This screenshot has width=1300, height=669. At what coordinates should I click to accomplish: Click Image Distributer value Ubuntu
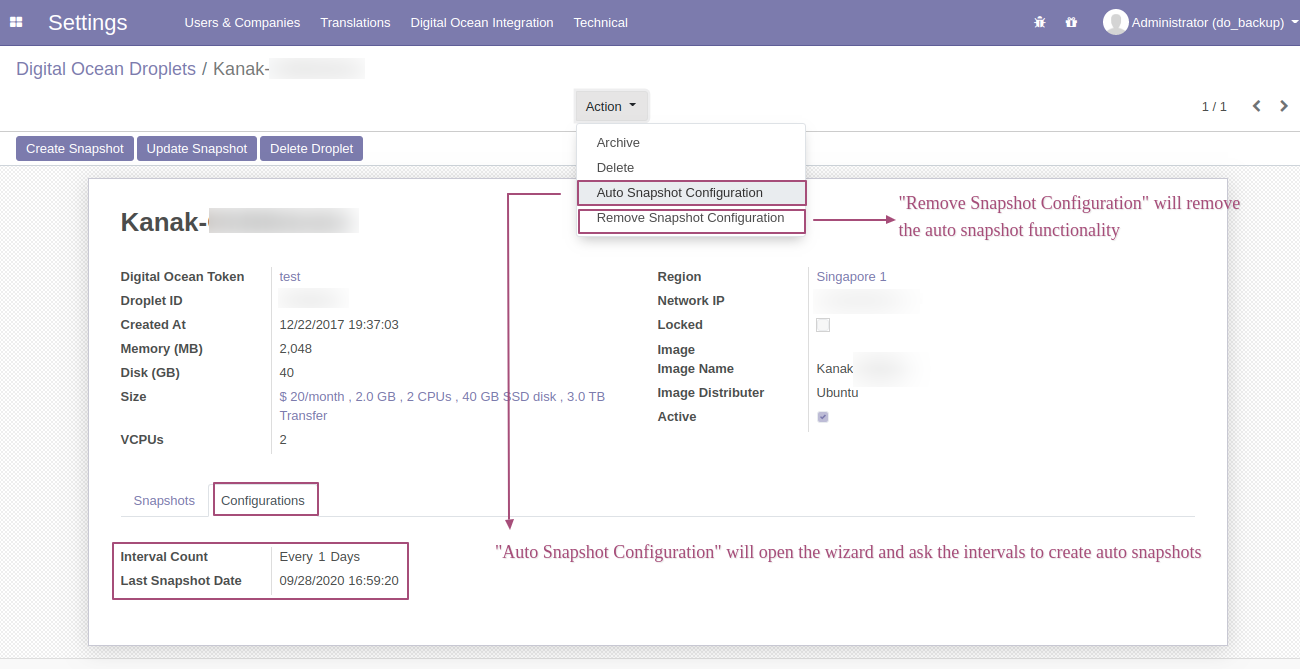pyautogui.click(x=837, y=393)
